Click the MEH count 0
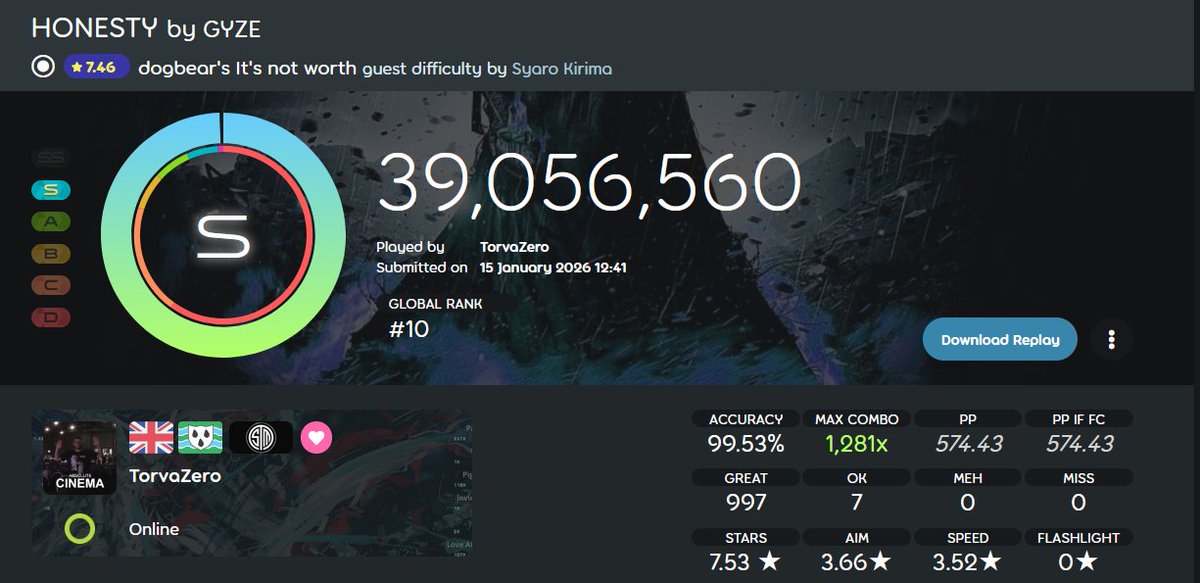The width and height of the screenshot is (1200, 583). coord(968,501)
